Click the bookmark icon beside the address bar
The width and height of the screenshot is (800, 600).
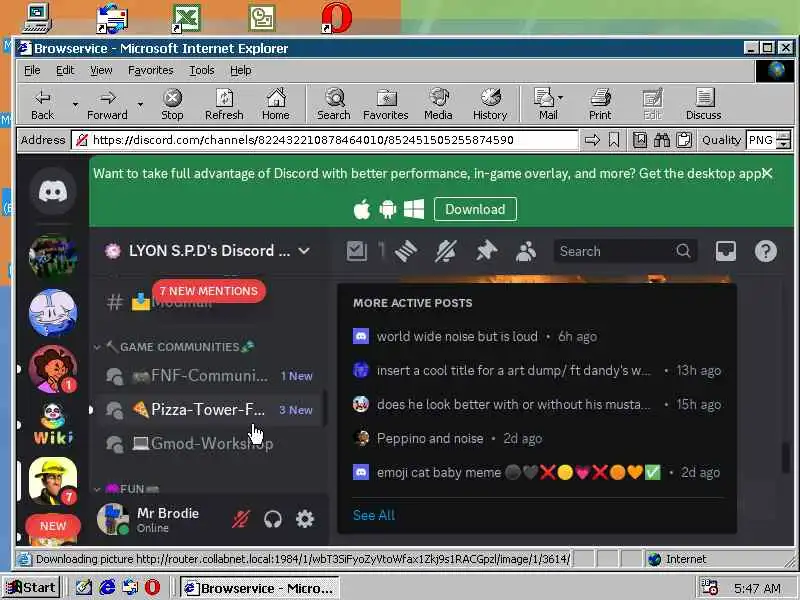pos(614,140)
